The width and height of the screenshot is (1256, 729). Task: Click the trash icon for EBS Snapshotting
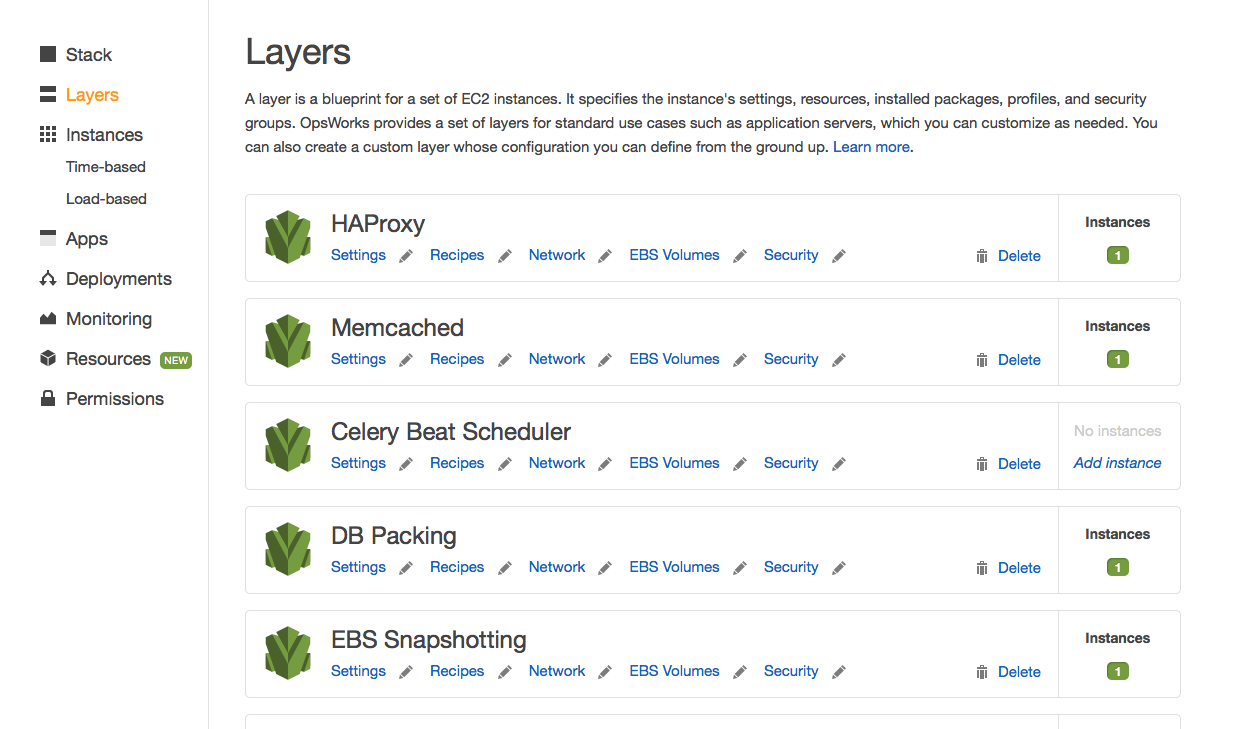click(982, 672)
